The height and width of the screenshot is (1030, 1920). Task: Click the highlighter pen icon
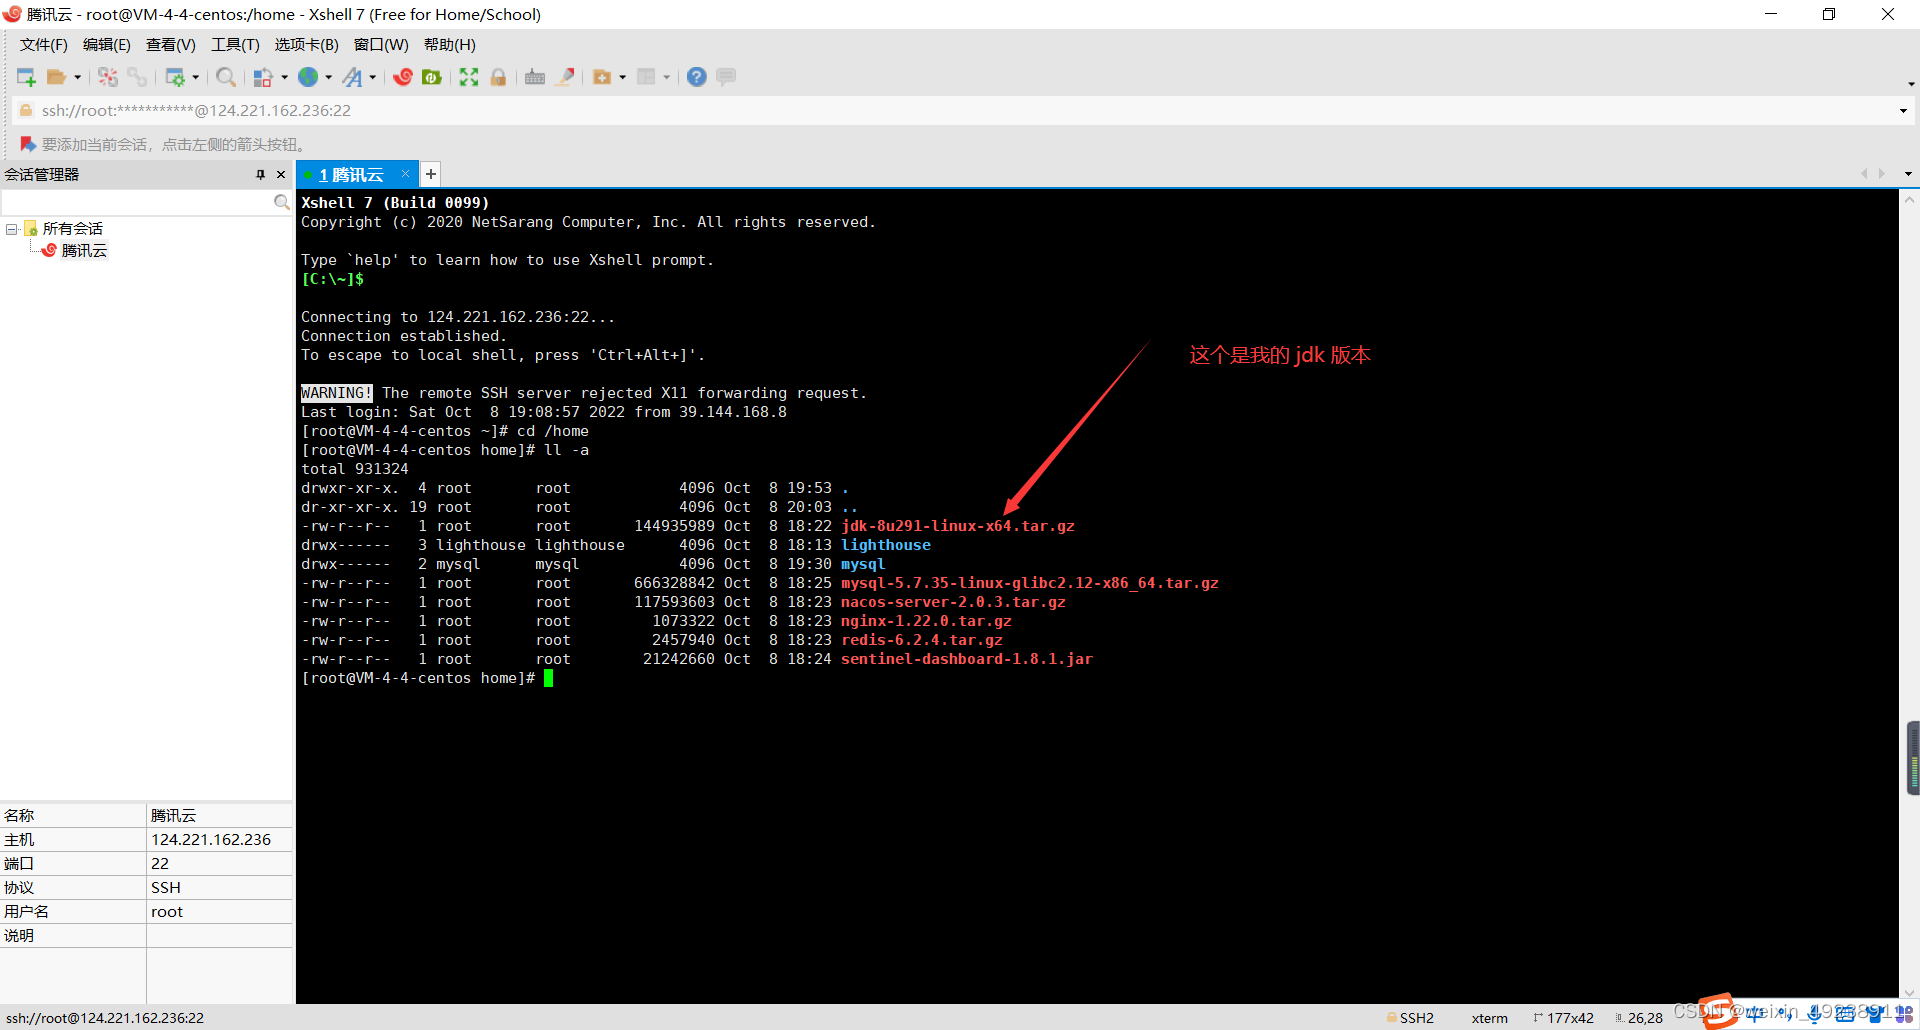click(x=565, y=77)
